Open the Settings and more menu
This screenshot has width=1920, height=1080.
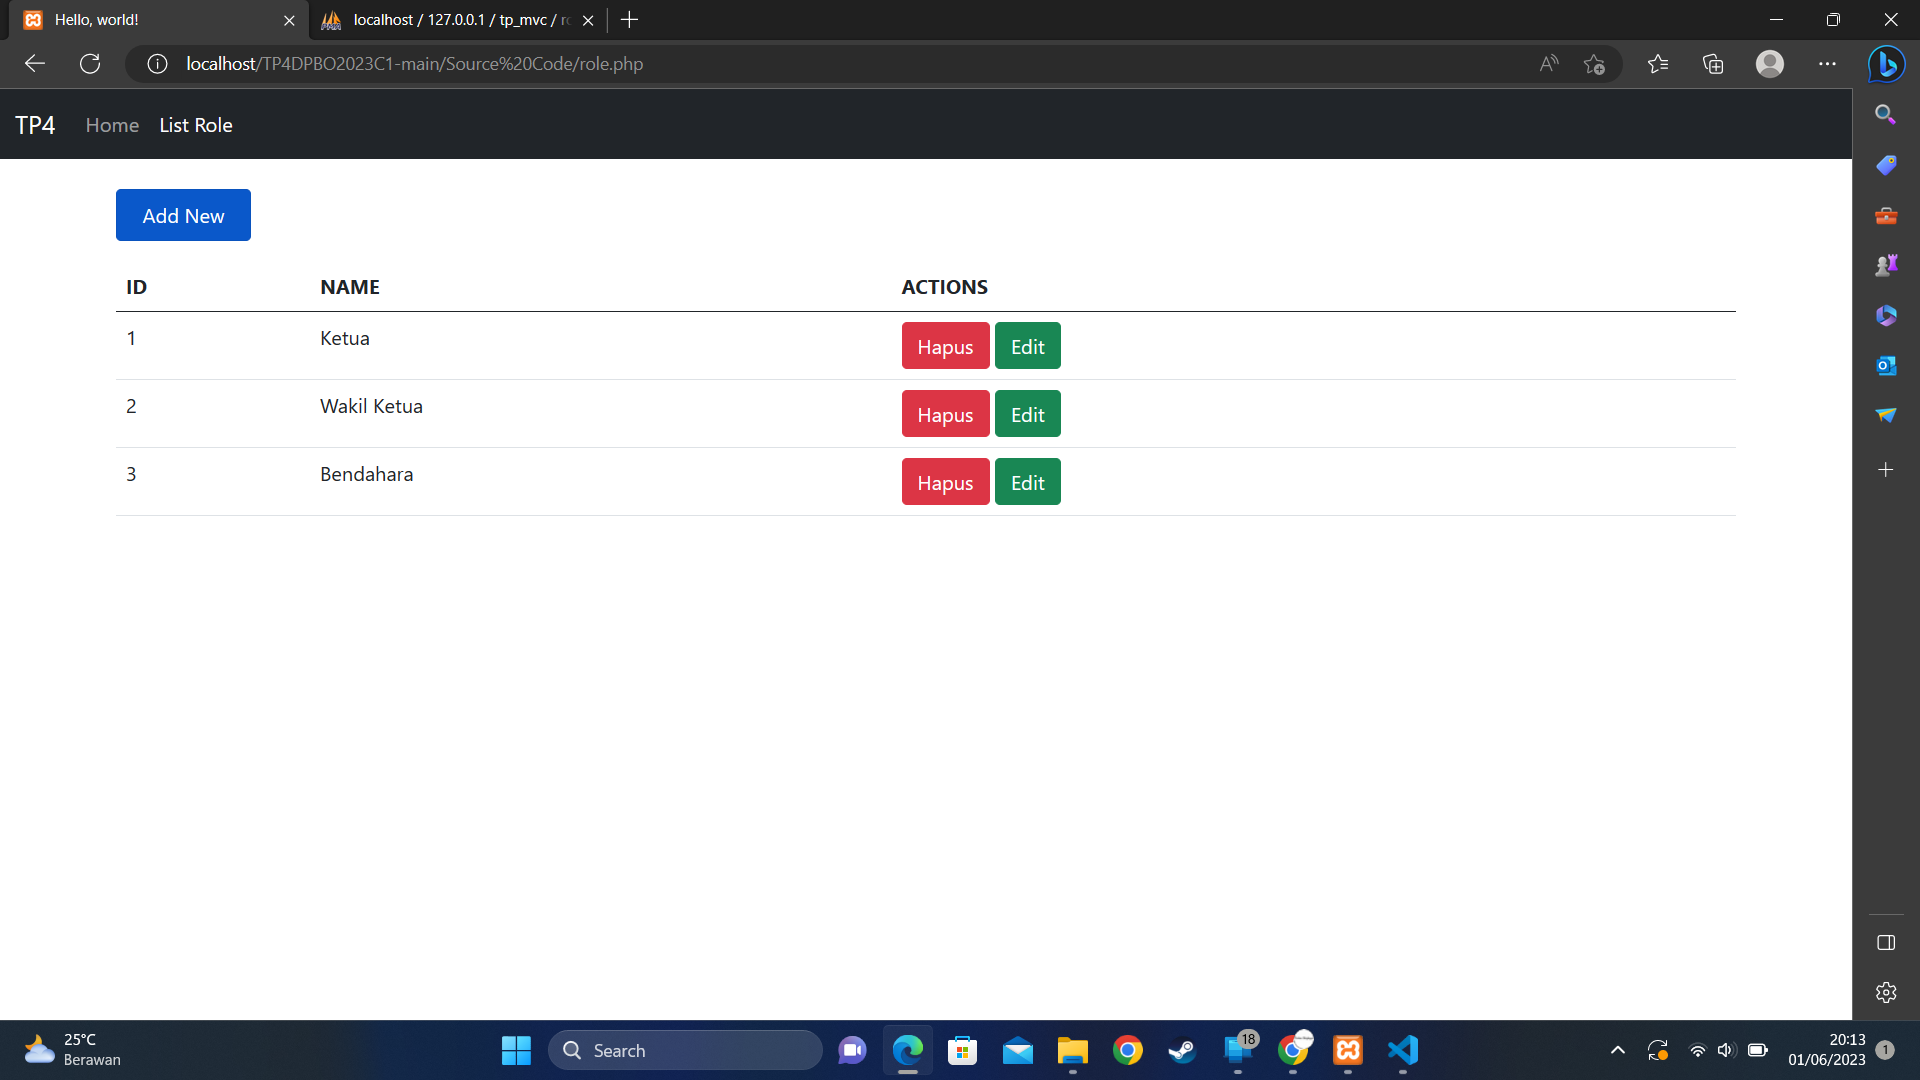1828,64
